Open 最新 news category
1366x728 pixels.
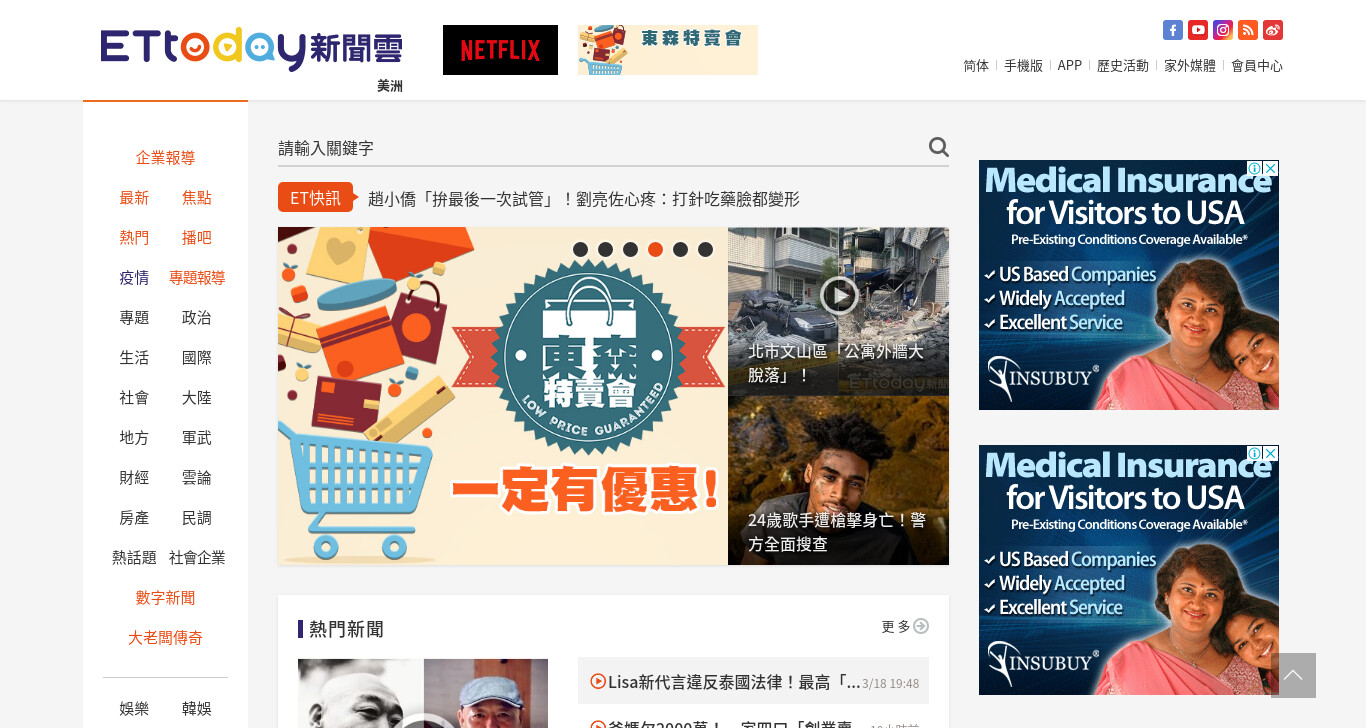(134, 198)
